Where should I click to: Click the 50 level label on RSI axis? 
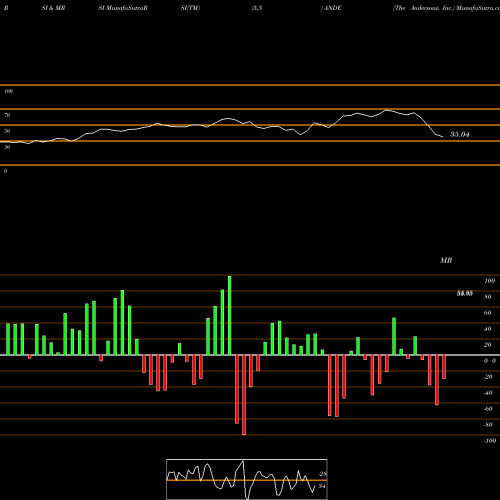pyautogui.click(x=7, y=131)
